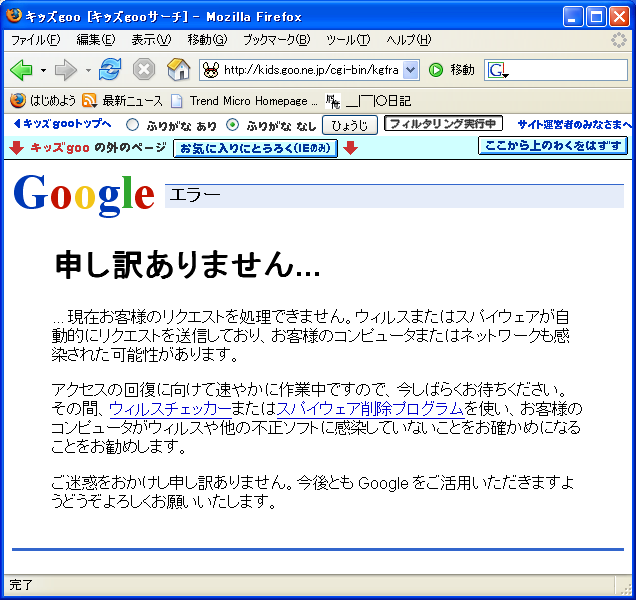Select ふりがな なし radio button

tap(232, 125)
